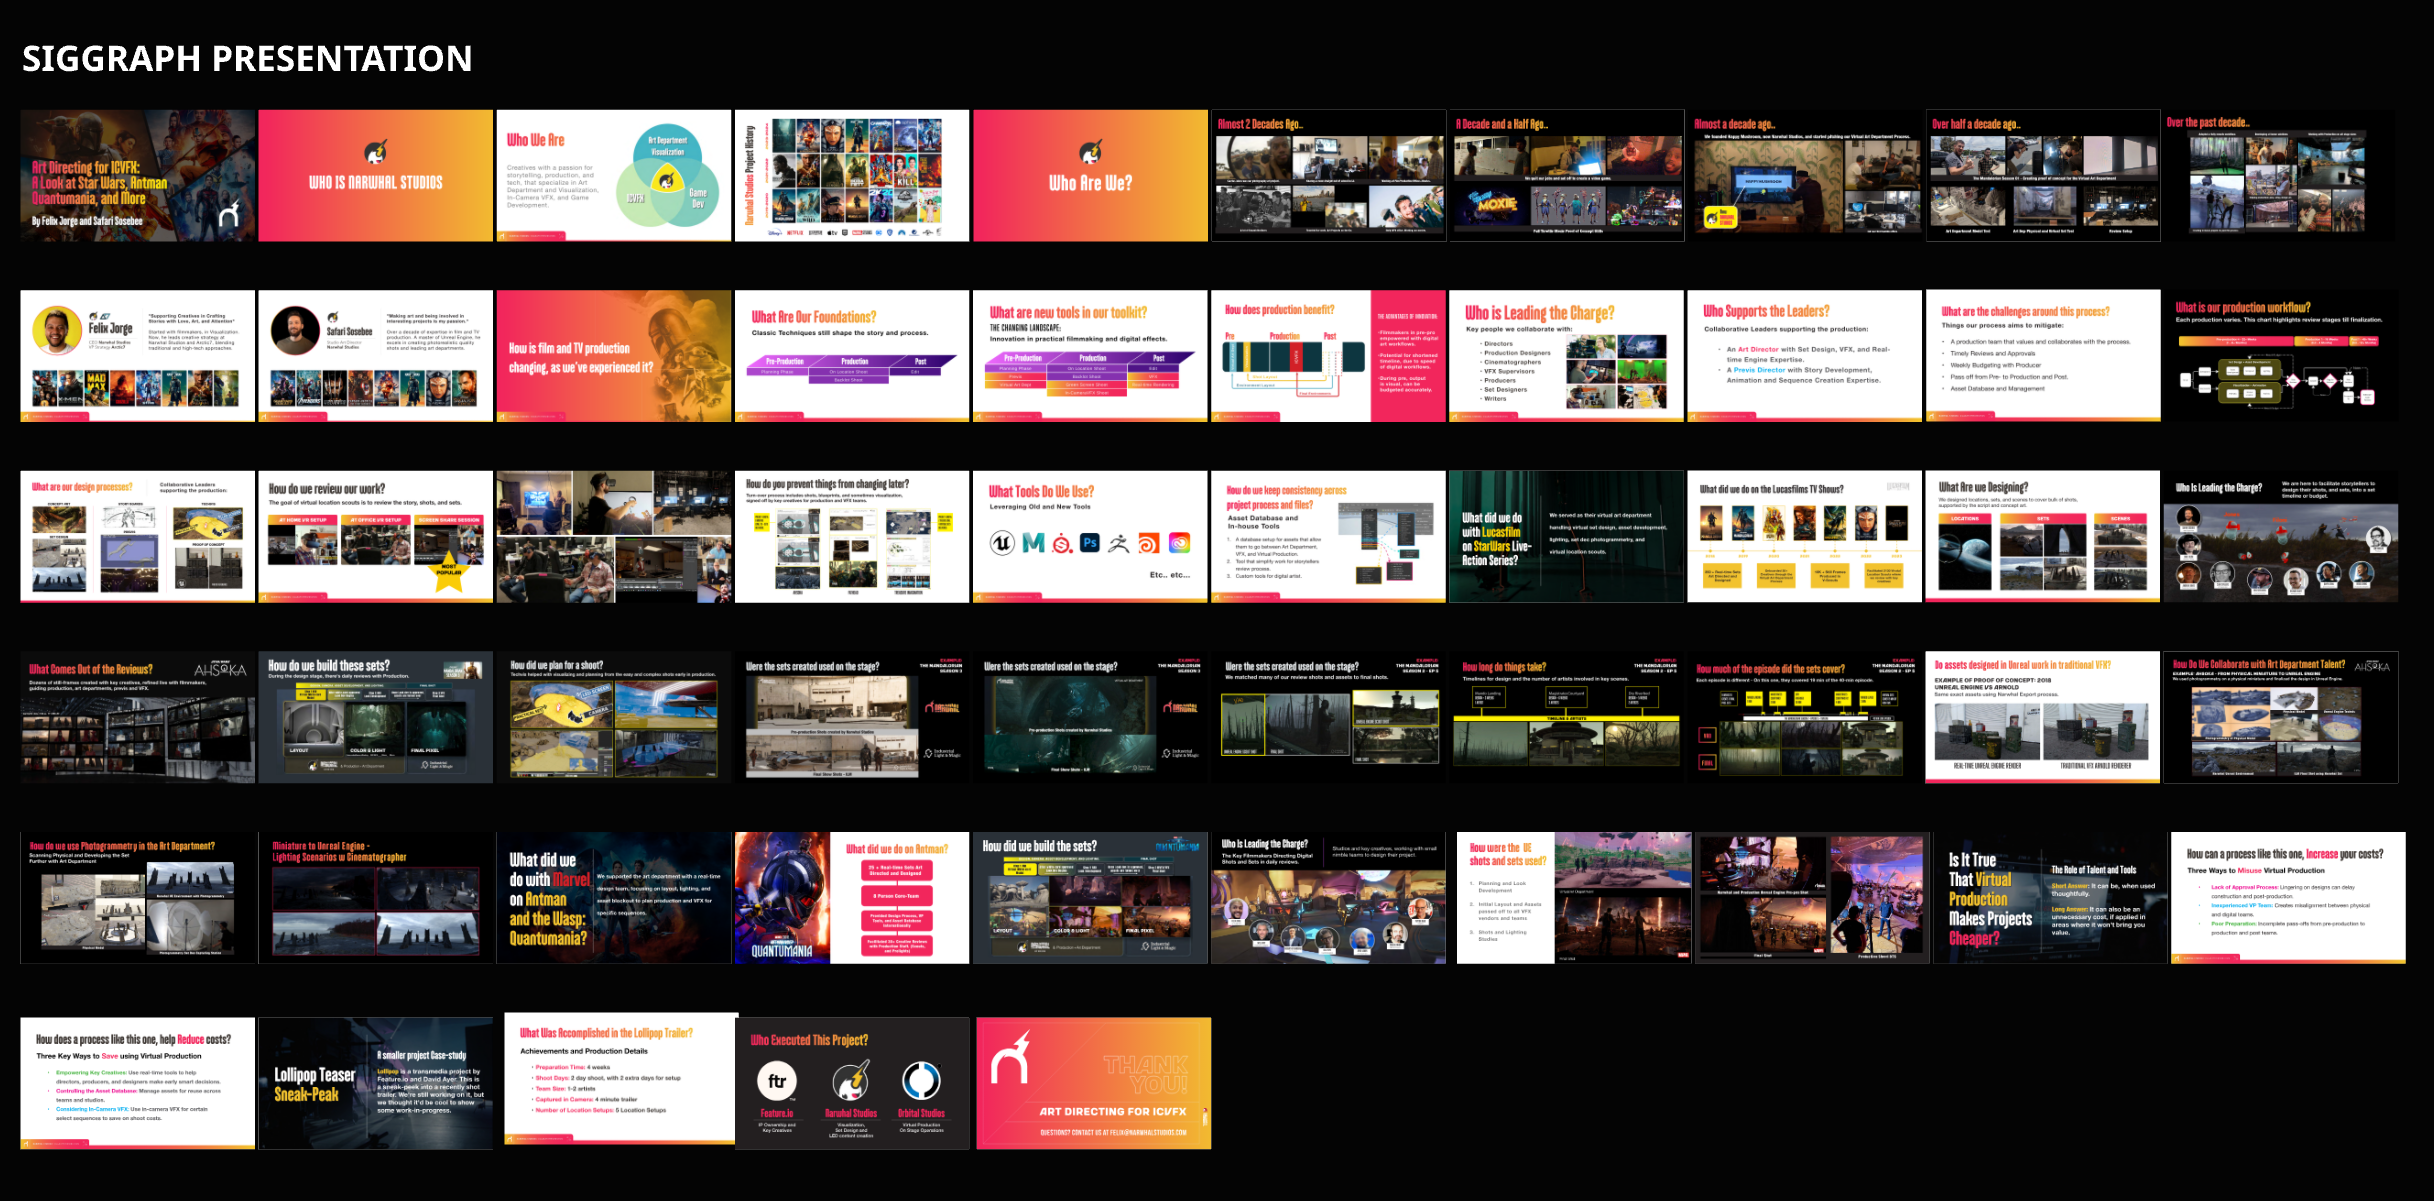Click the SIGGRAPH PRESENTATION heading

pos(247,58)
